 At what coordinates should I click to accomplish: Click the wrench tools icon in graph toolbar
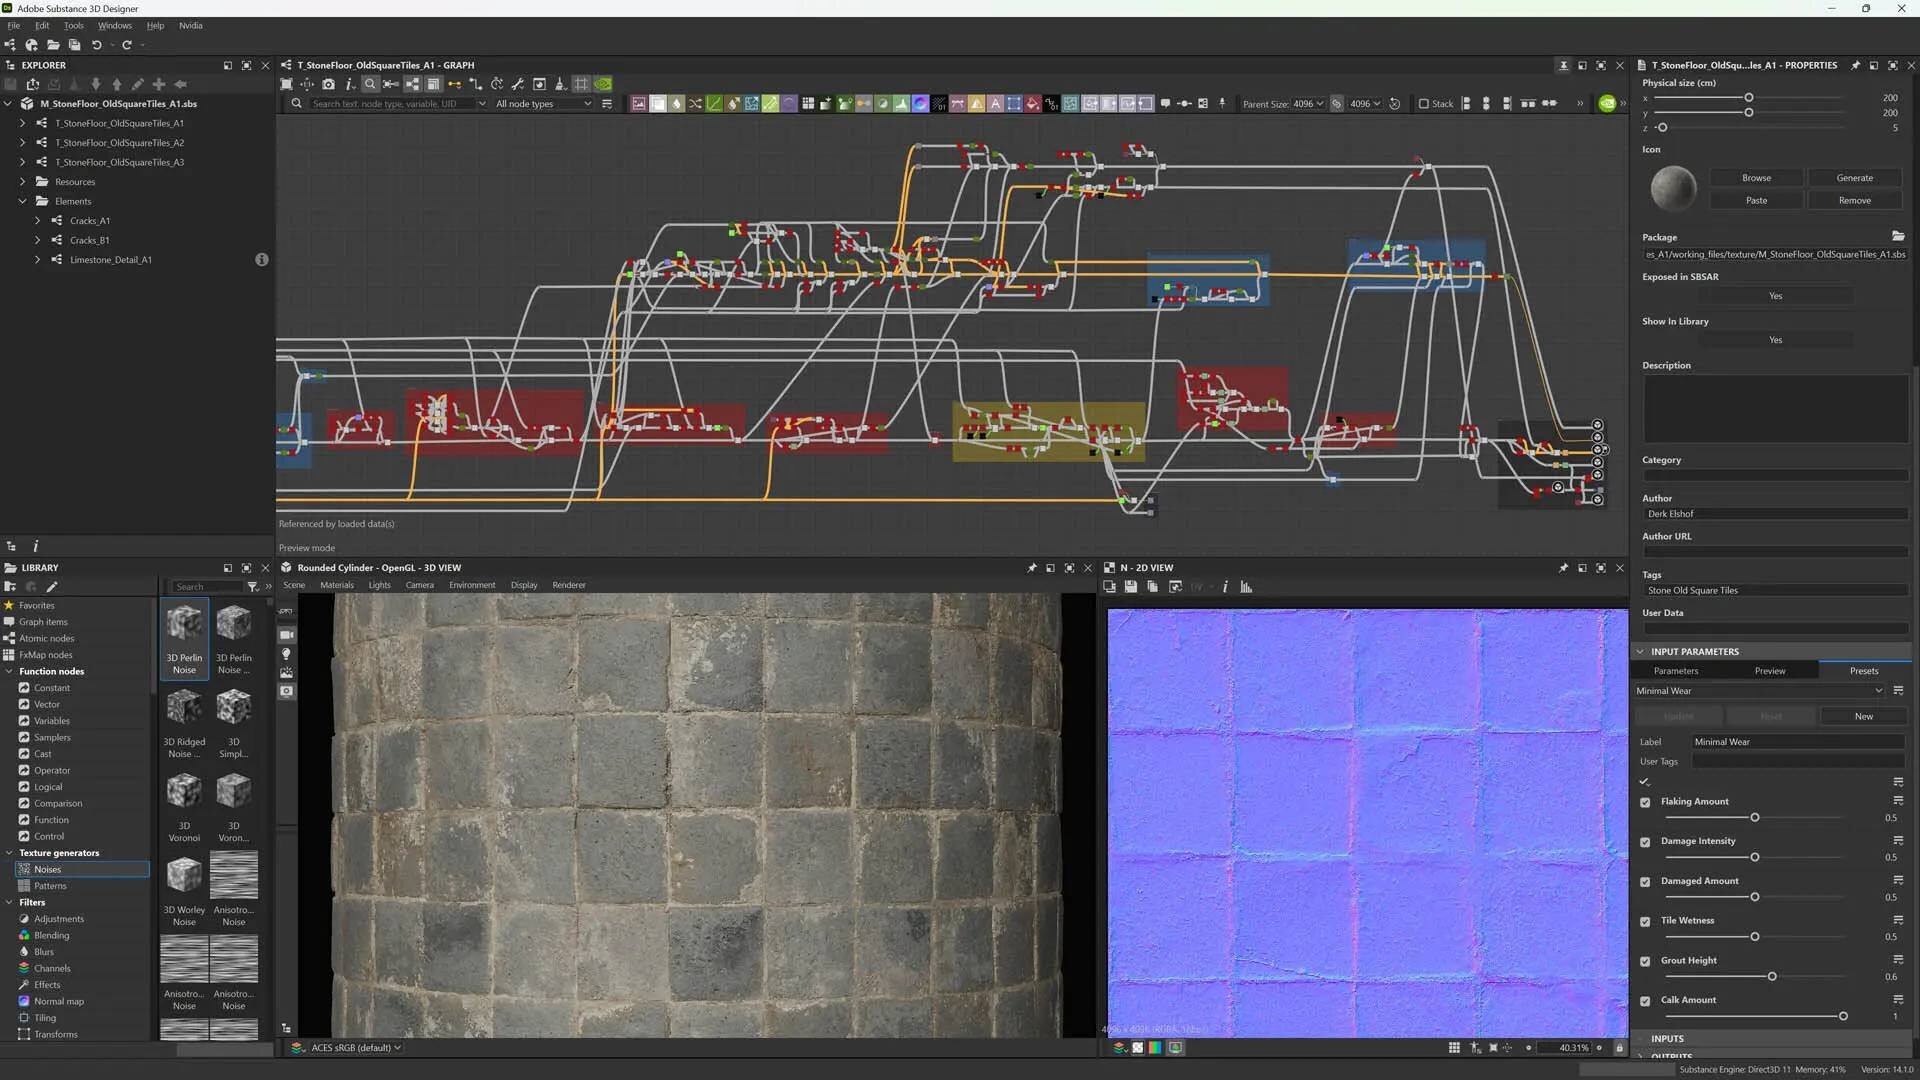click(x=518, y=84)
